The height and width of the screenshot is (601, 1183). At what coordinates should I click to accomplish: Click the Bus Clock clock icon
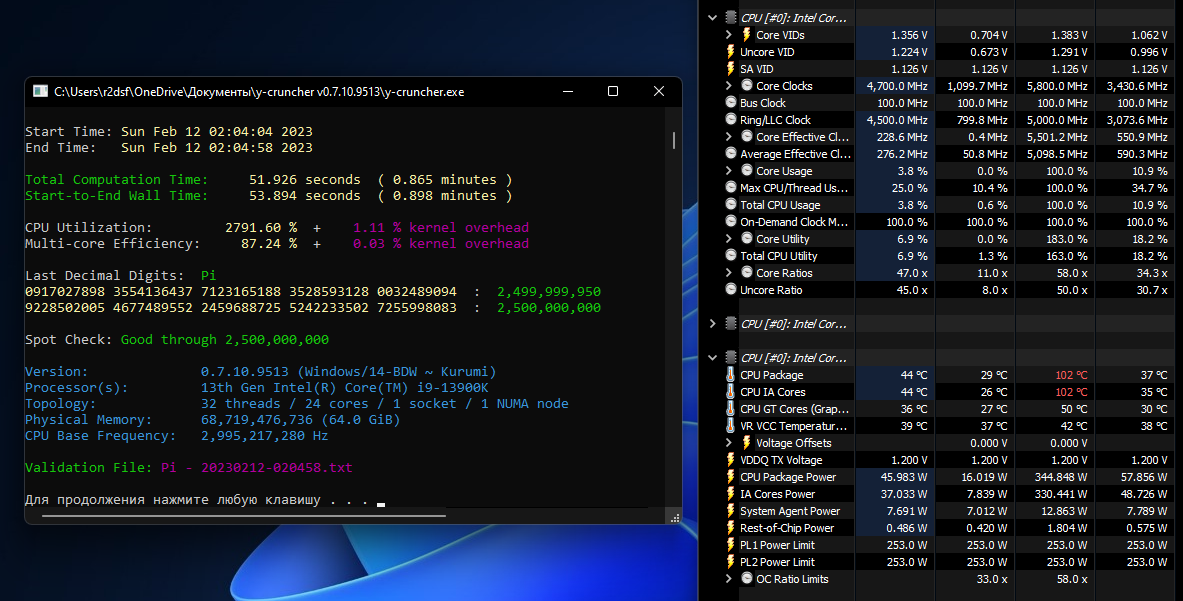[x=730, y=102]
